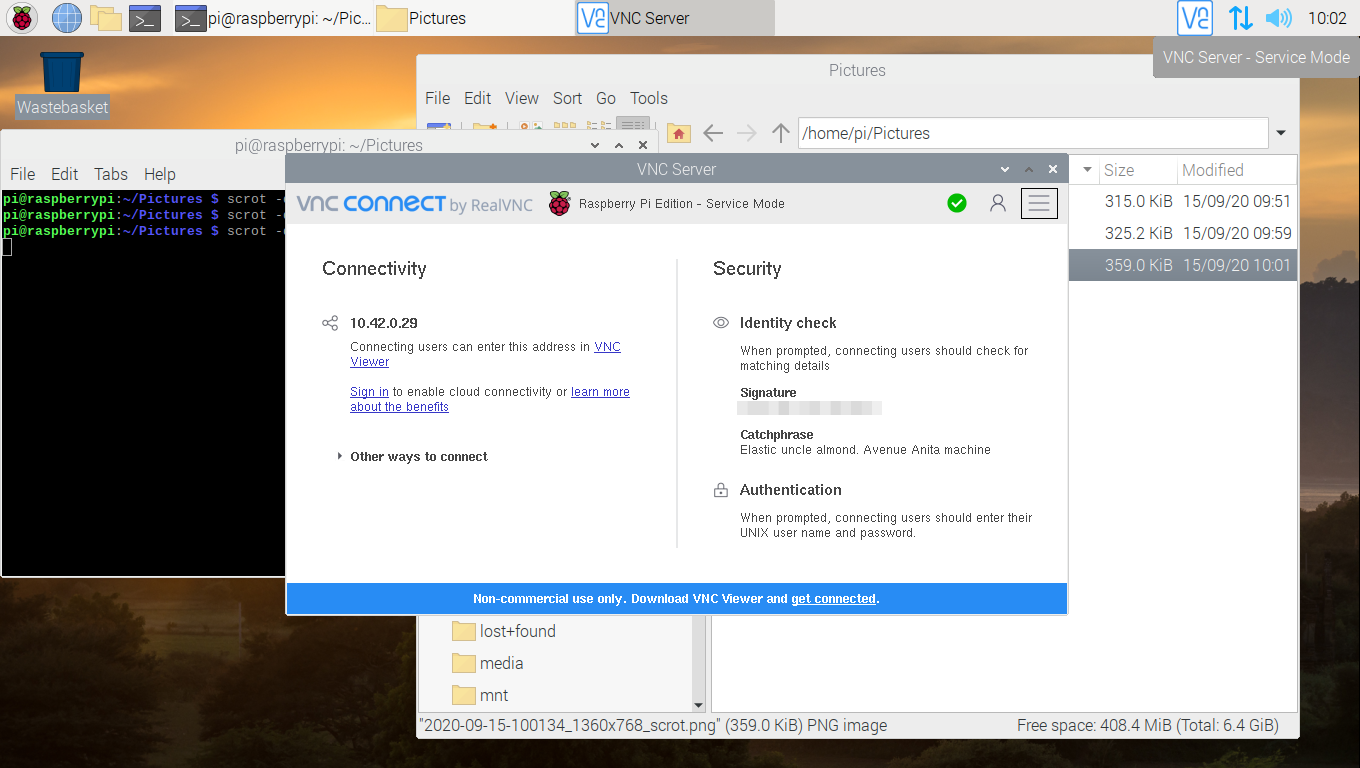Launch the web browser from the taskbar
The width and height of the screenshot is (1360, 768).
point(66,17)
